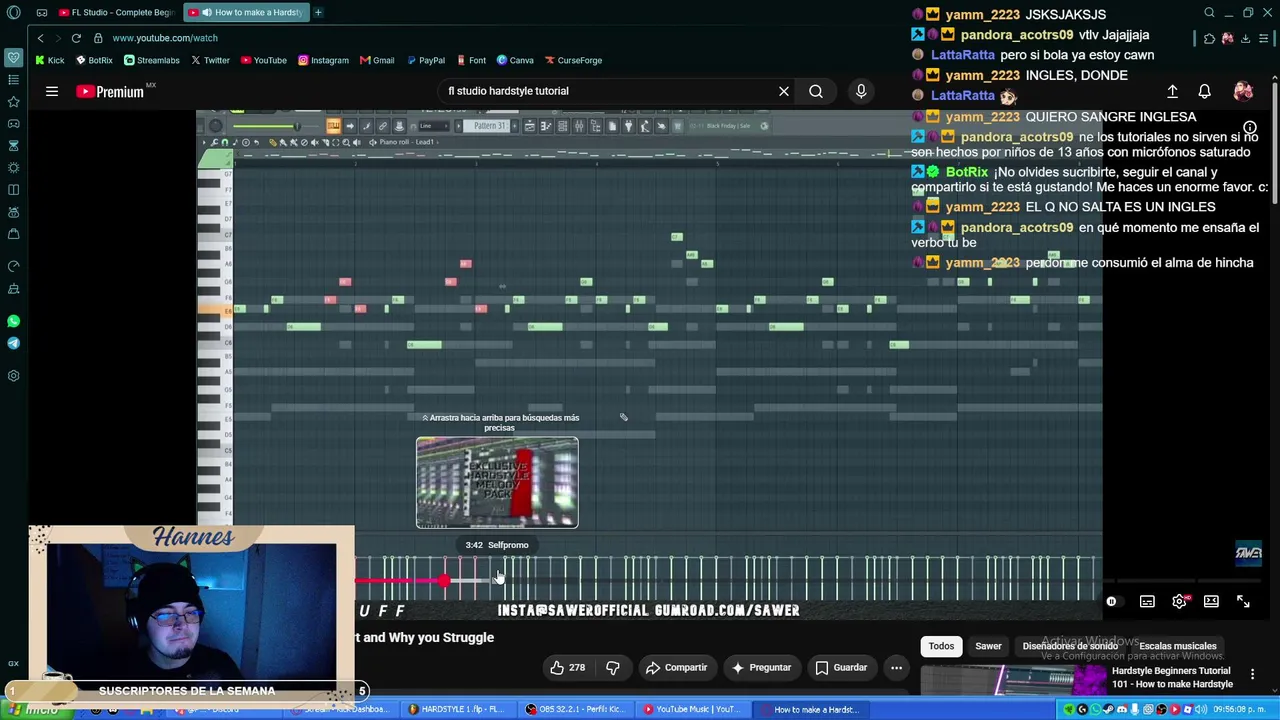1280x720 pixels.
Task: Open the video player settings gear
Action: pyautogui.click(x=1179, y=602)
